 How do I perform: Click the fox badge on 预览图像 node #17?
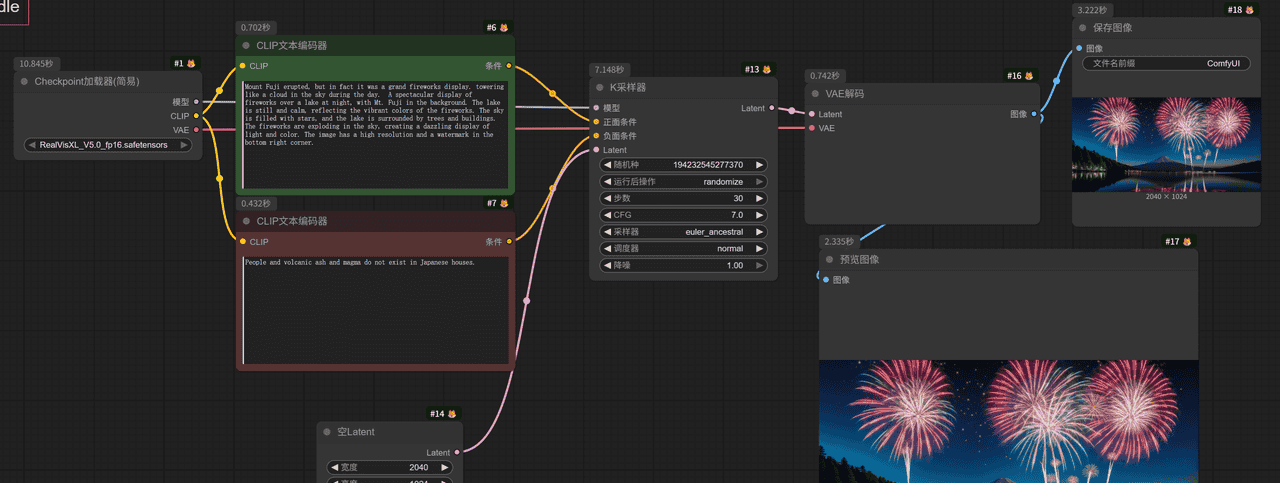tap(1187, 241)
